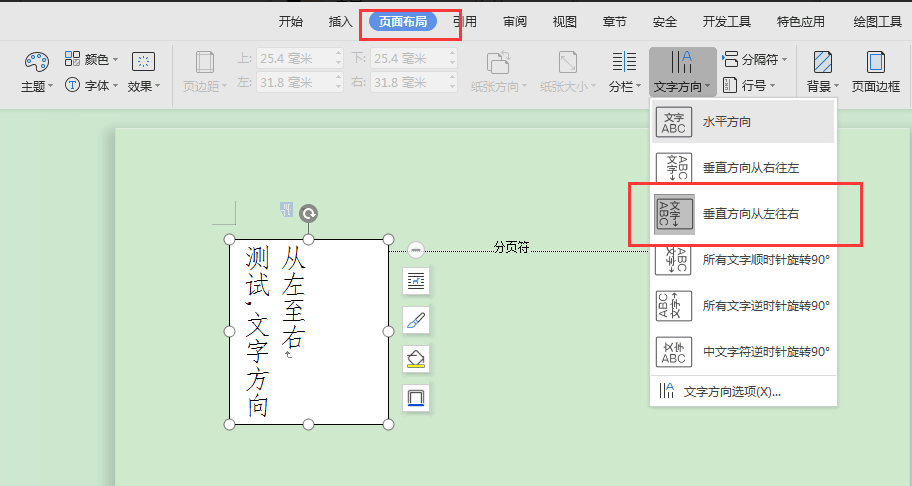912x486 pixels.
Task: Open the 纸张大小 paper size menu
Action: [568, 72]
